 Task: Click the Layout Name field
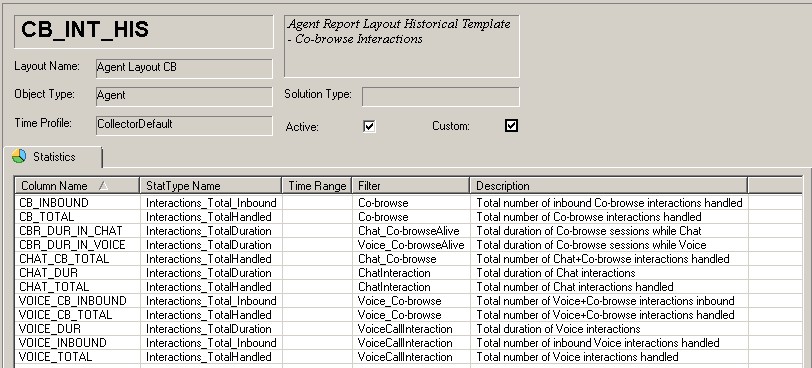coord(184,68)
